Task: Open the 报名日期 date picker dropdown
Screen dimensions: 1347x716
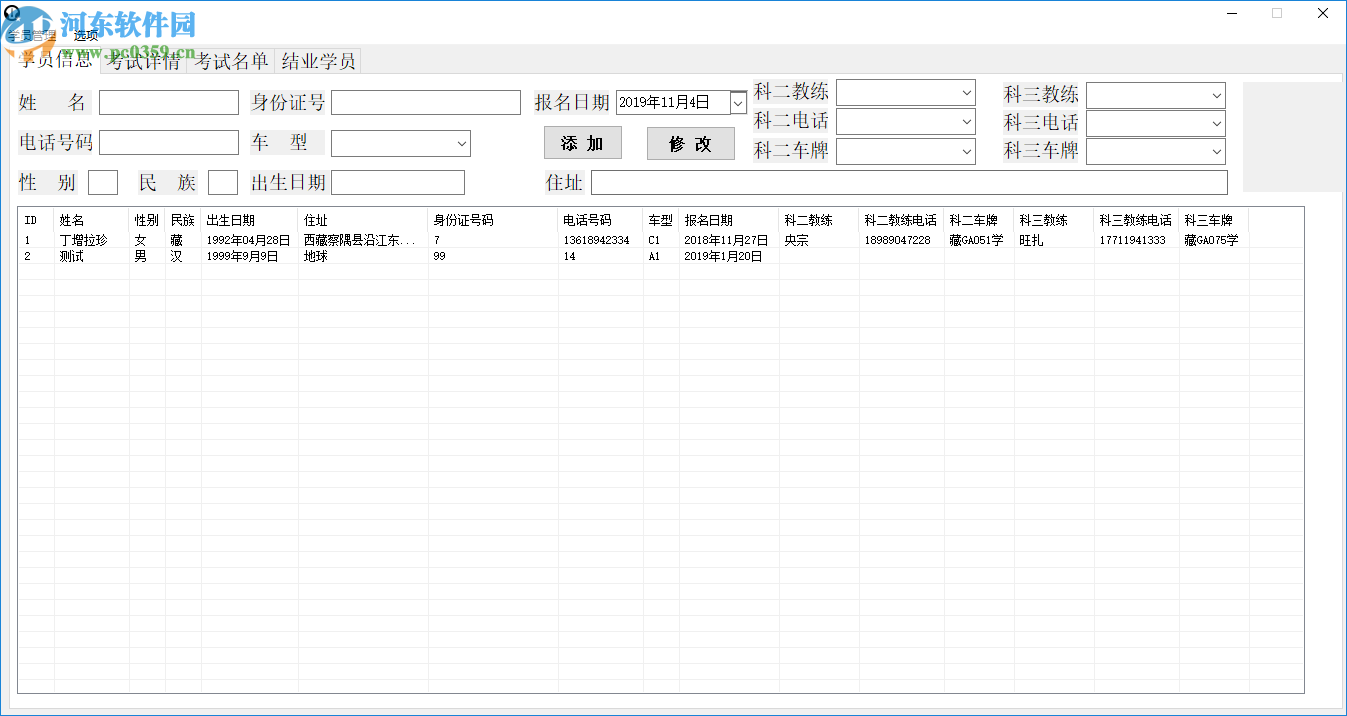Action: pos(737,101)
